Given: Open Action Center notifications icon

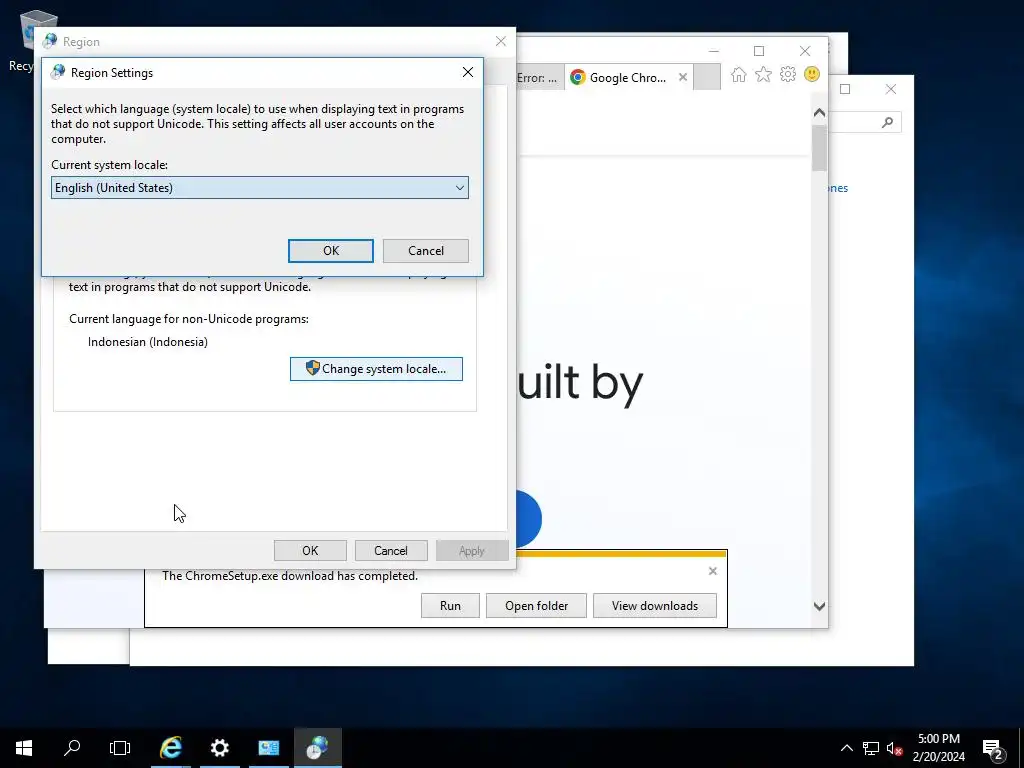Looking at the screenshot, I should 993,748.
